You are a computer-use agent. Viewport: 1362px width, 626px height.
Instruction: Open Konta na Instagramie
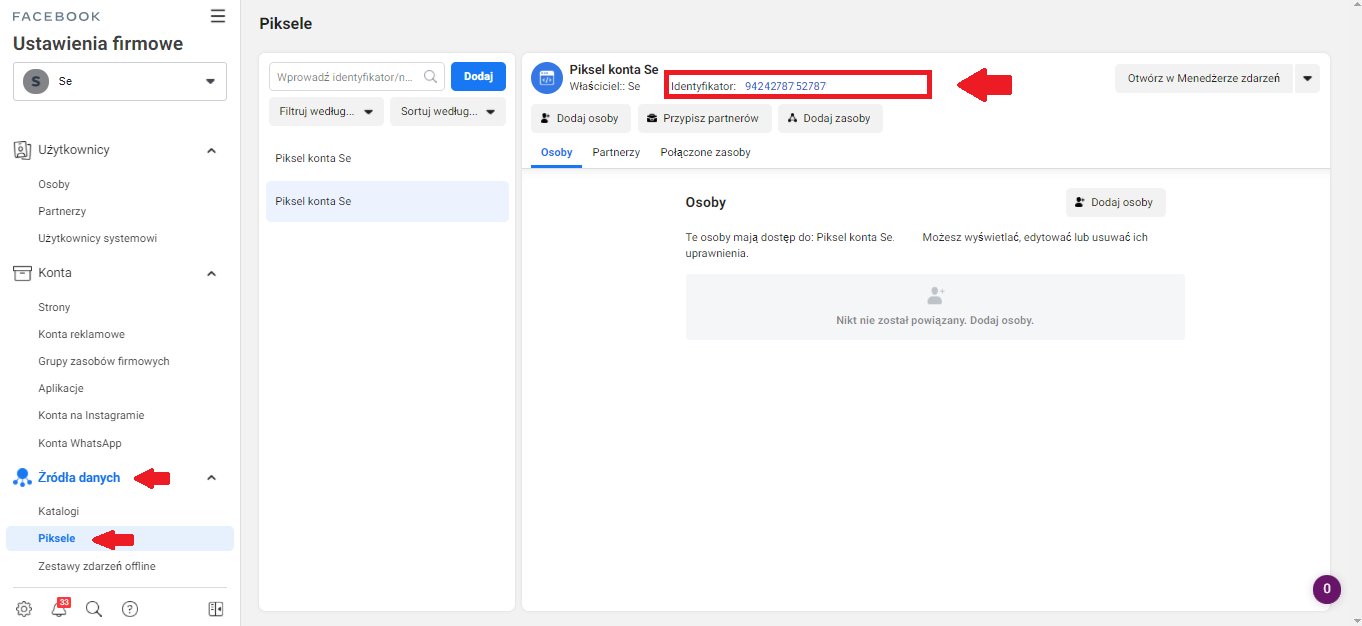point(91,415)
